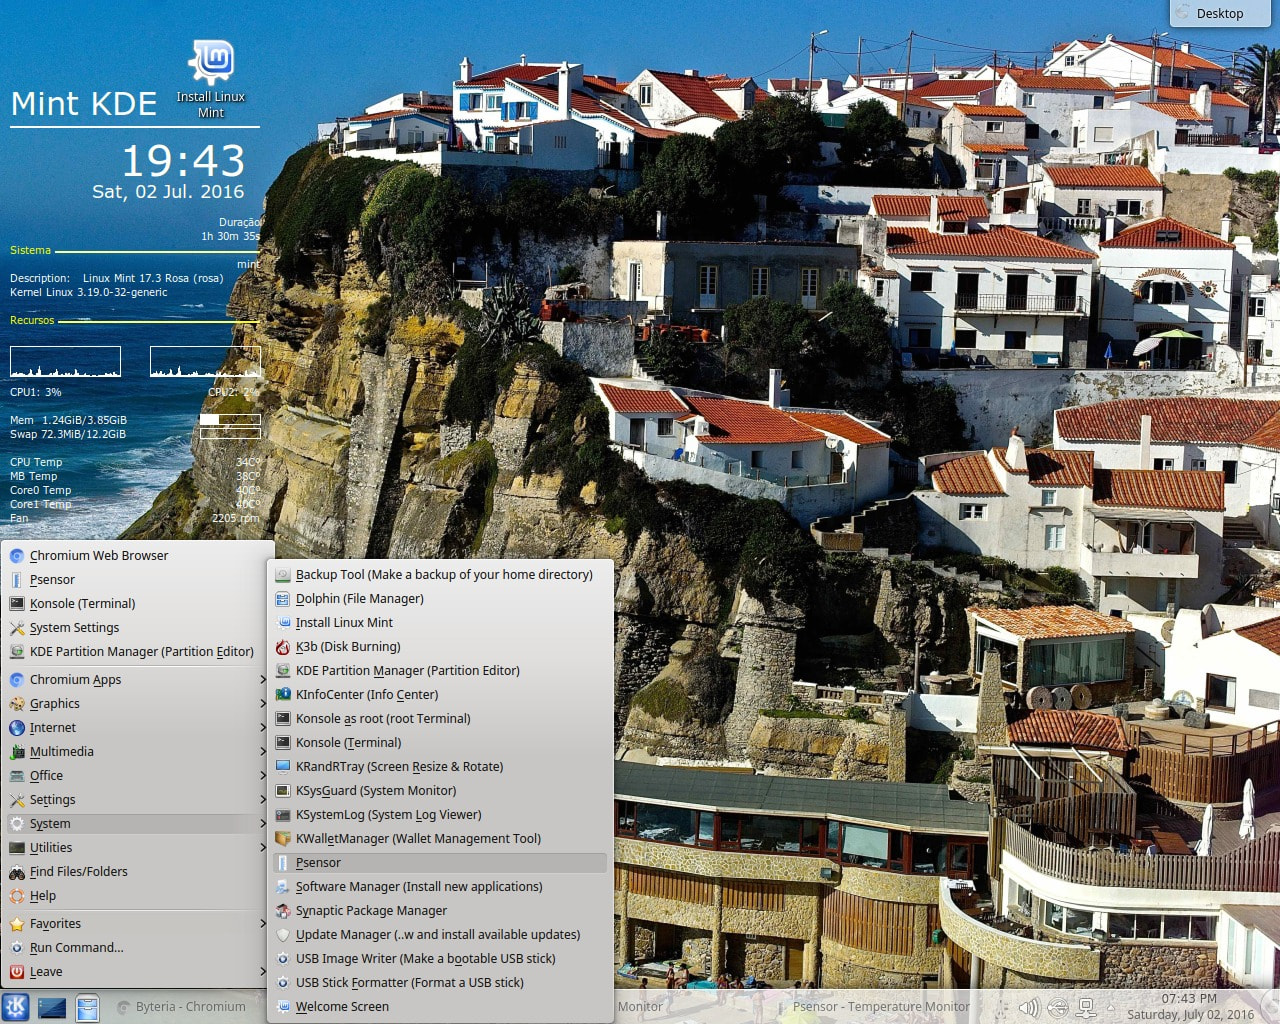
Task: Click the show desktop icon on taskbar
Action: click(x=52, y=1007)
